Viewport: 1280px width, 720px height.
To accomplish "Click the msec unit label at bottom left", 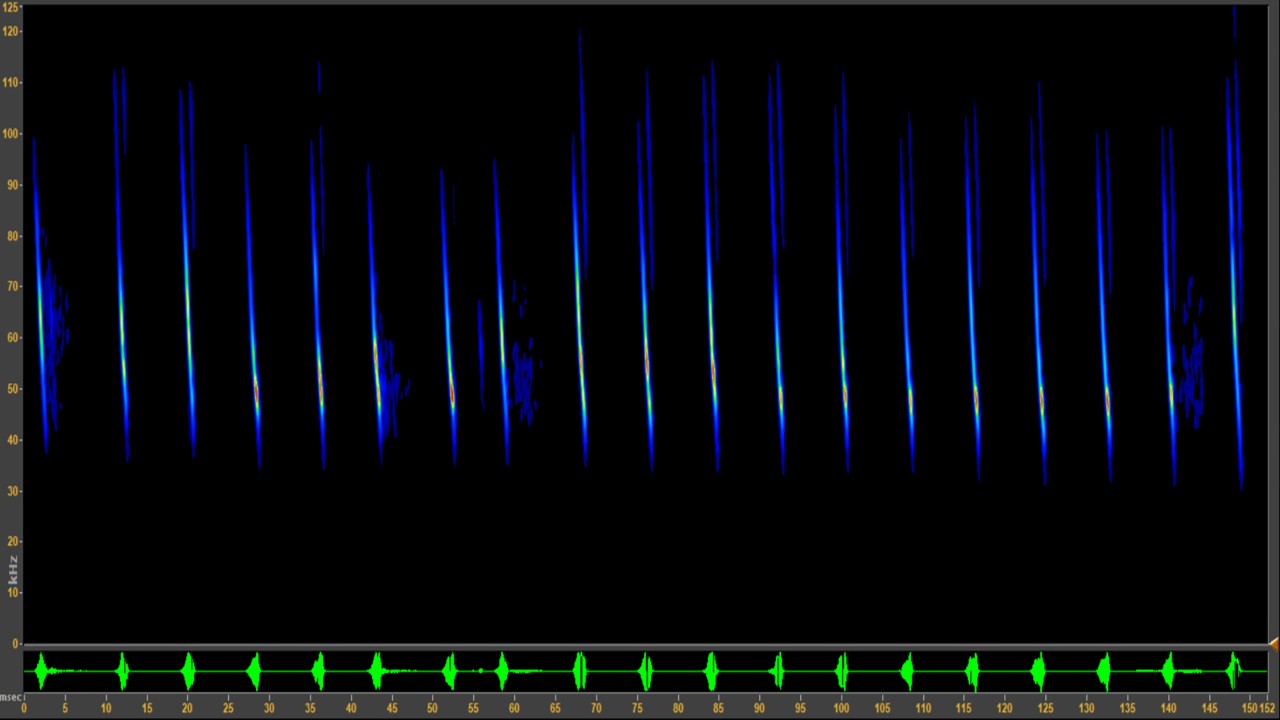I will (11, 697).
